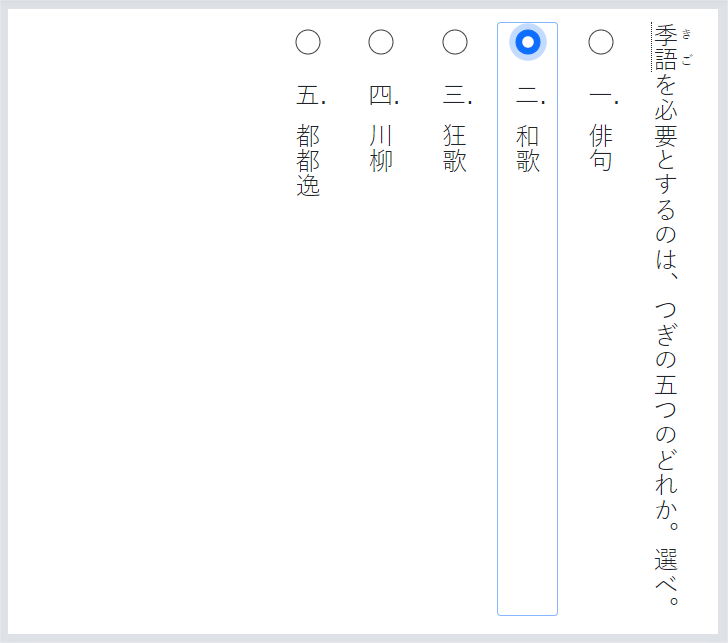Screen dimensions: 728x643
Task: Click the underlined word 季語 in question
Action: (x=666, y=46)
